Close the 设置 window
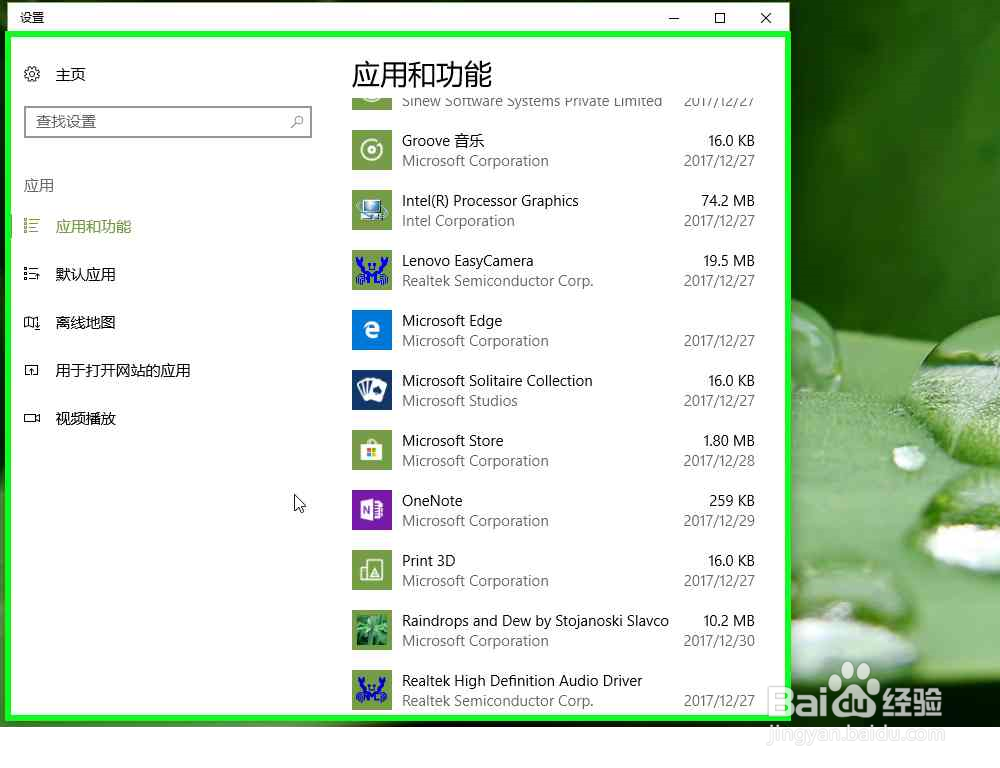This screenshot has height=768, width=1000. (x=766, y=18)
